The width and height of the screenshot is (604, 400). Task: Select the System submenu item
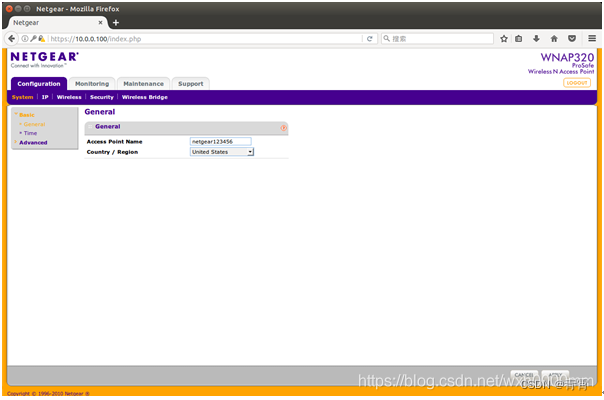click(22, 97)
